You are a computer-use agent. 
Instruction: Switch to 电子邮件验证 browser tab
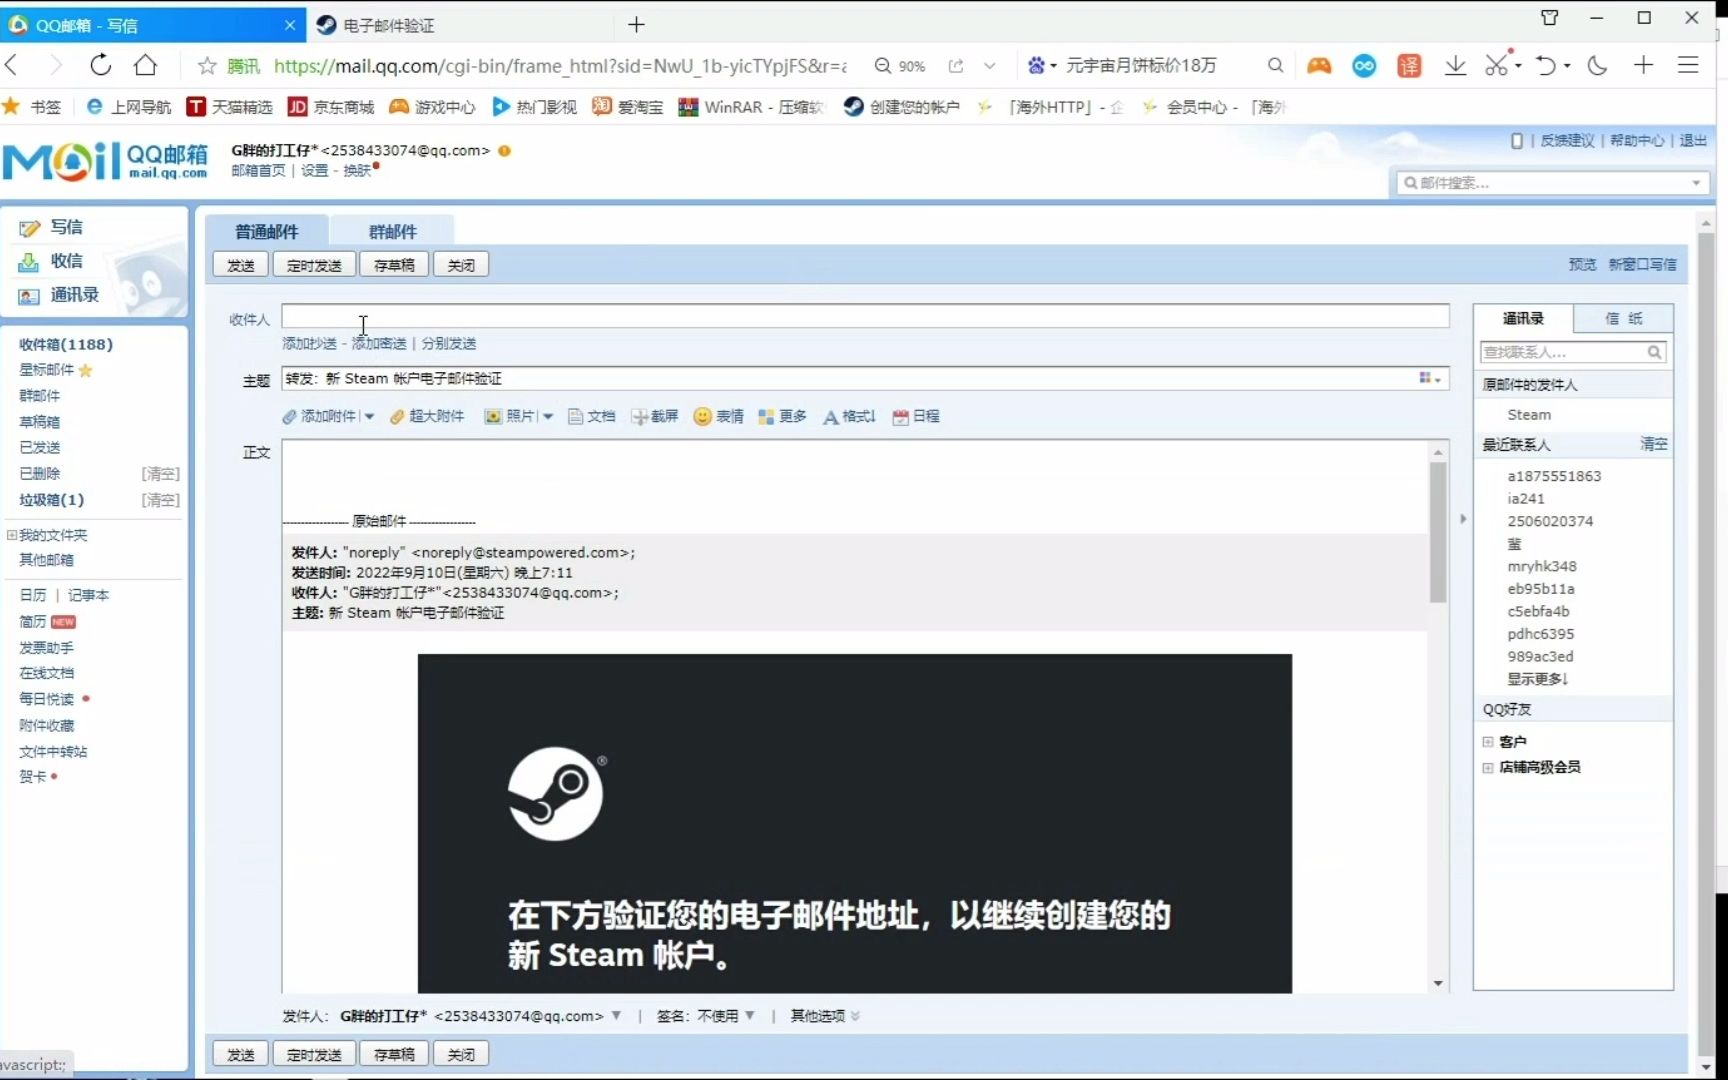[x=388, y=25]
